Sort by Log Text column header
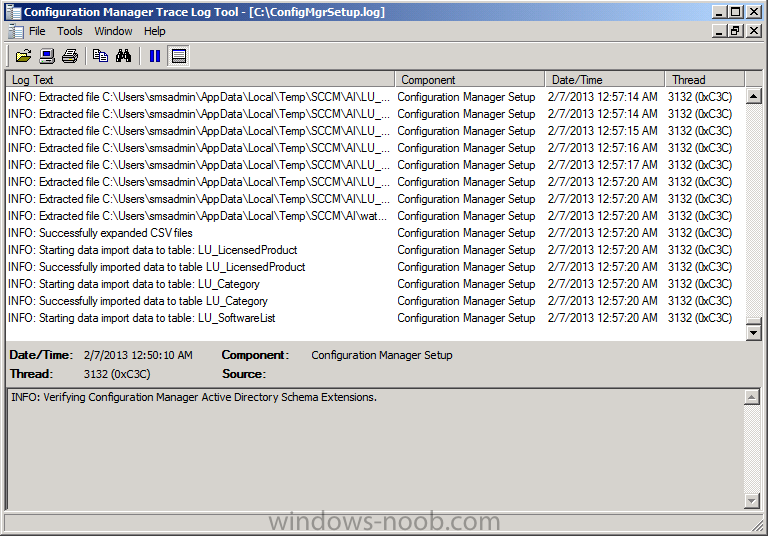This screenshot has height=536, width=768. (x=200, y=79)
